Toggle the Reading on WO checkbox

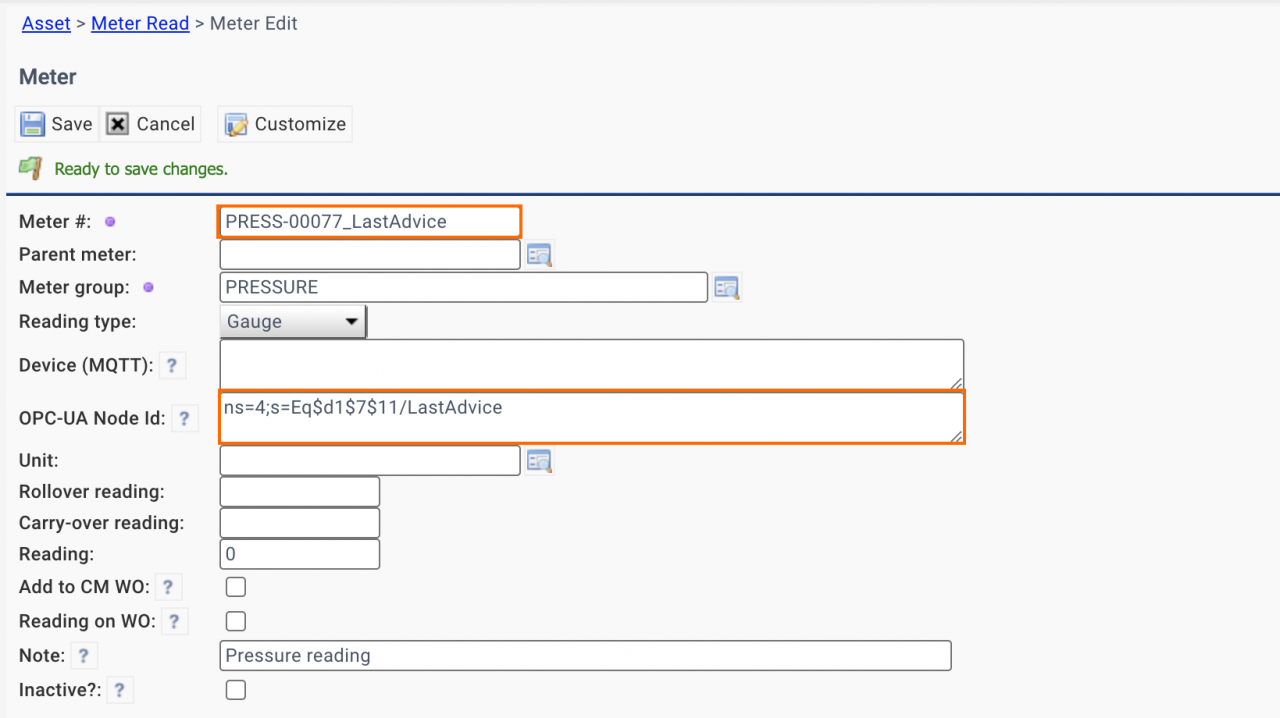pos(236,622)
